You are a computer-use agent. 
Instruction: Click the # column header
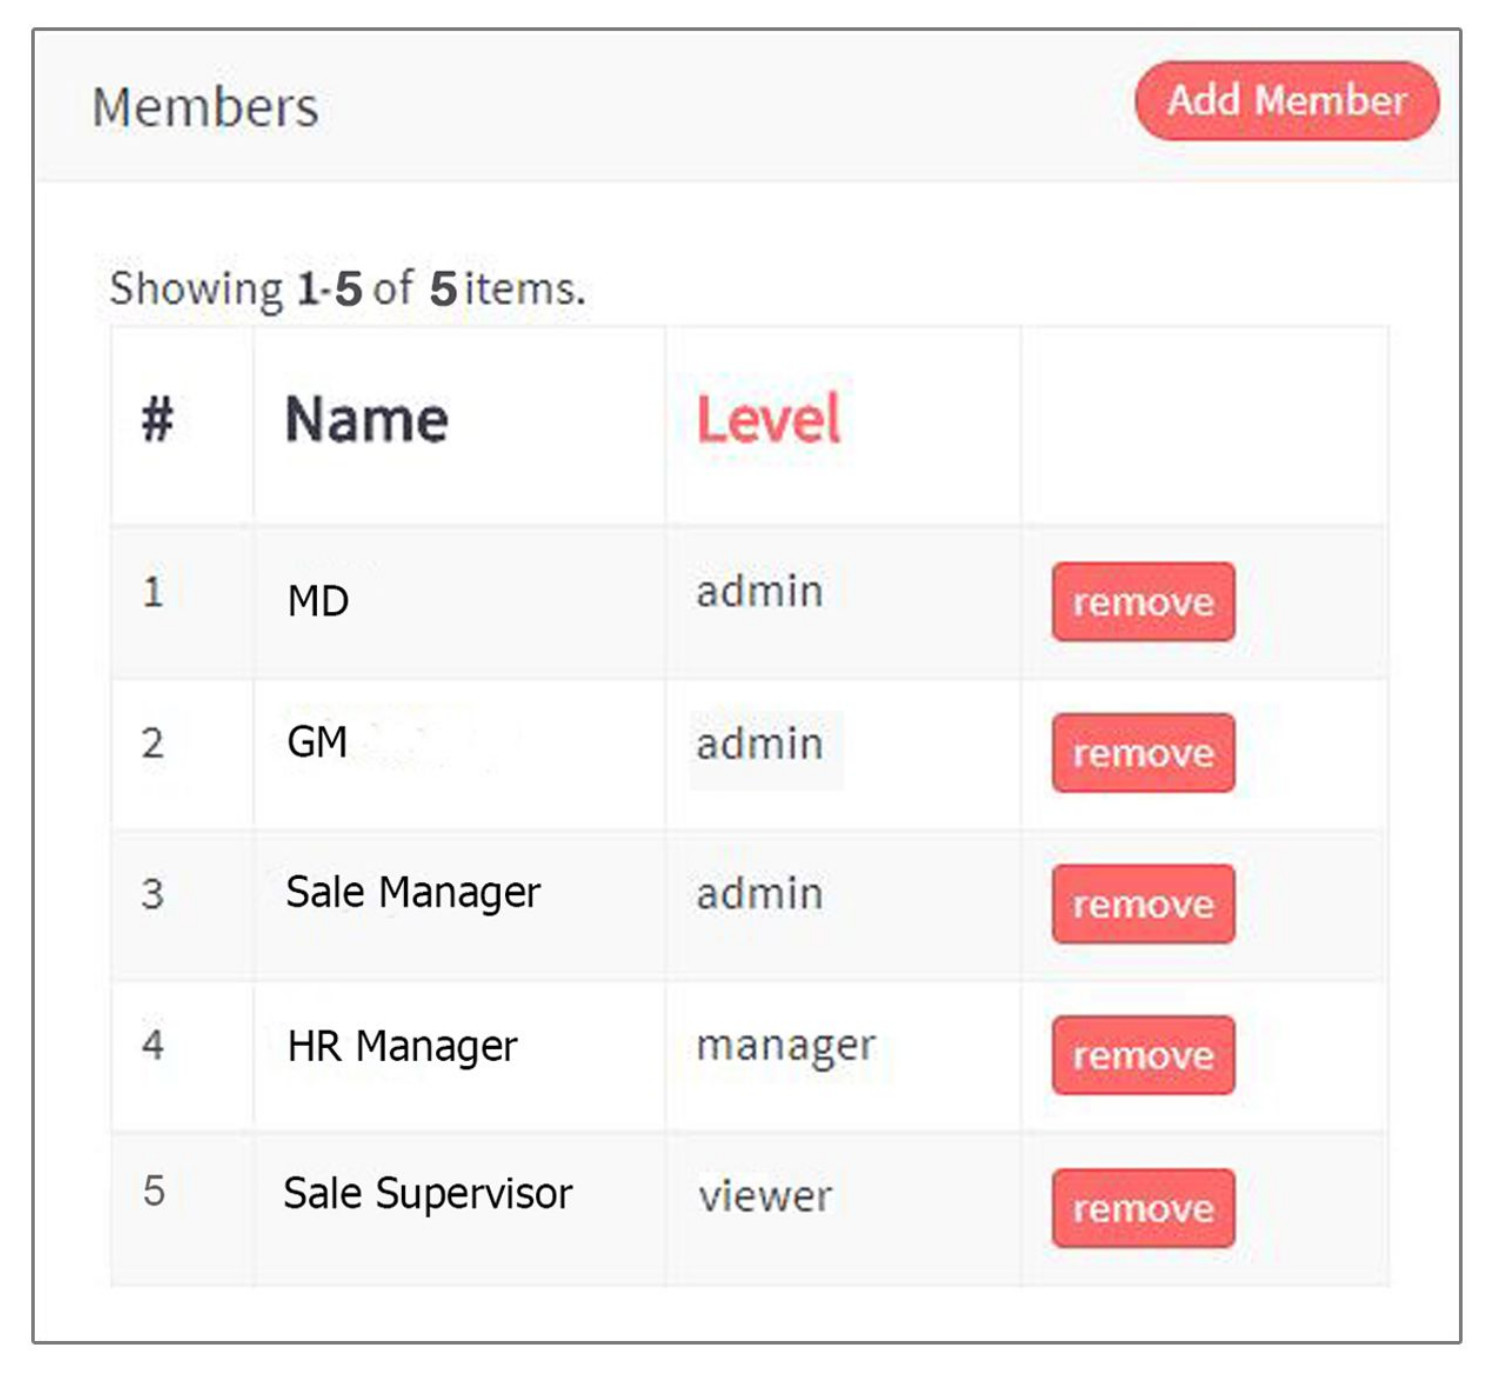(x=159, y=420)
